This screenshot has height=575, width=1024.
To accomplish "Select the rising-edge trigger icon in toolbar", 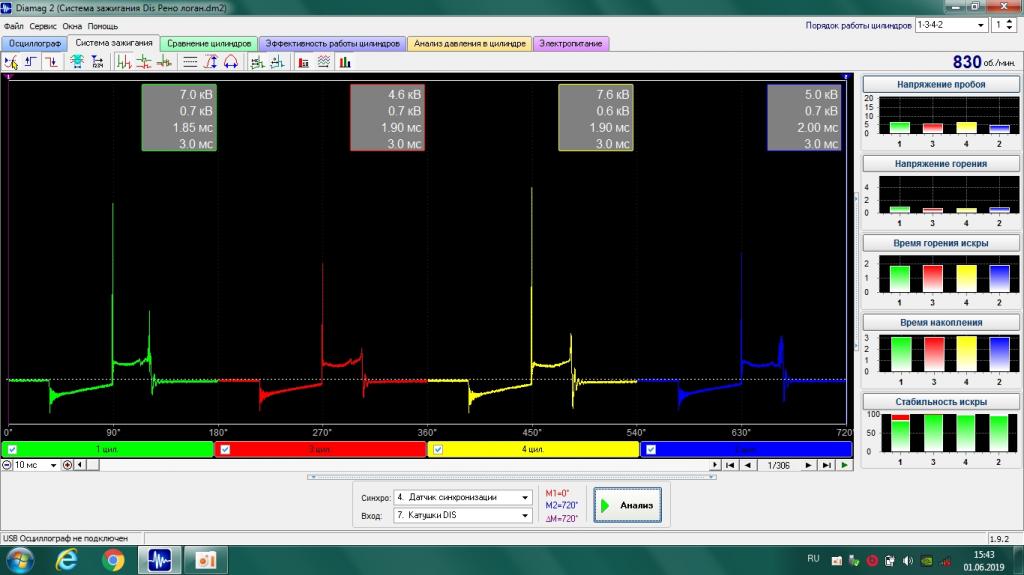I will pyautogui.click(x=31, y=62).
